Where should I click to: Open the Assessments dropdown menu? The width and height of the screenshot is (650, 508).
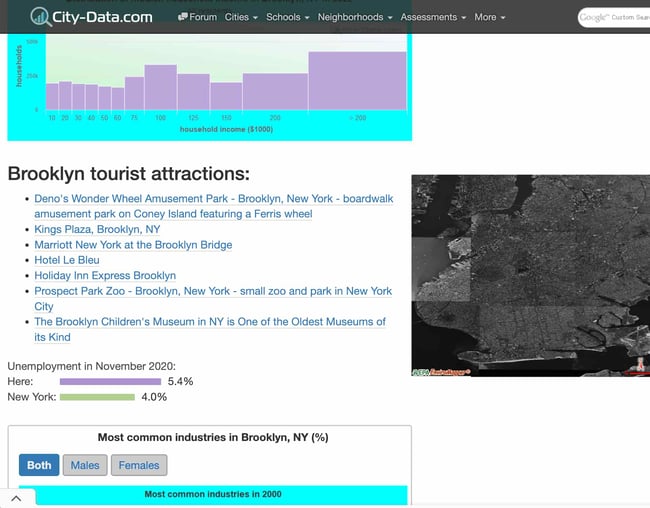coord(433,17)
